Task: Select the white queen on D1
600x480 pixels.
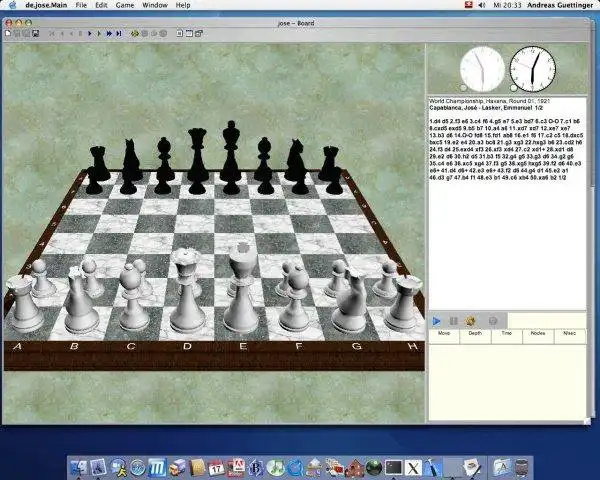Action: (188, 291)
